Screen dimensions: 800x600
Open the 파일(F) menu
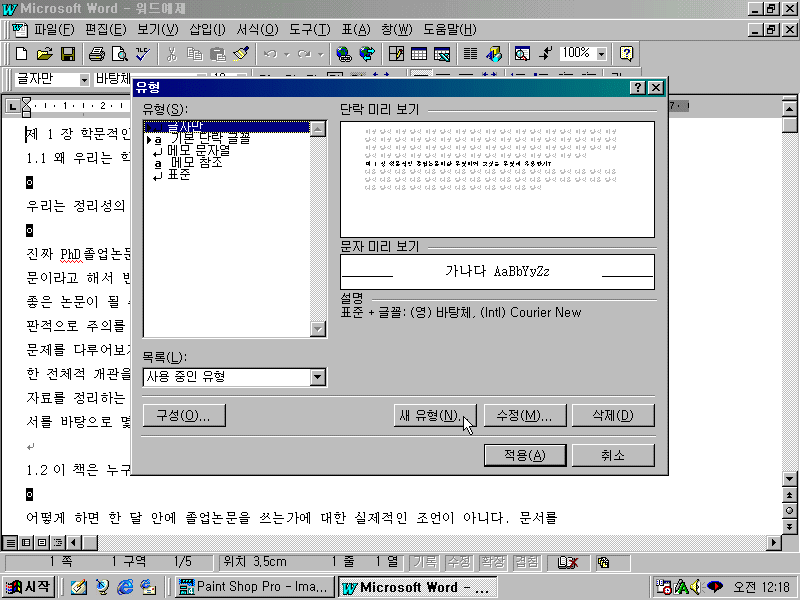pos(54,30)
